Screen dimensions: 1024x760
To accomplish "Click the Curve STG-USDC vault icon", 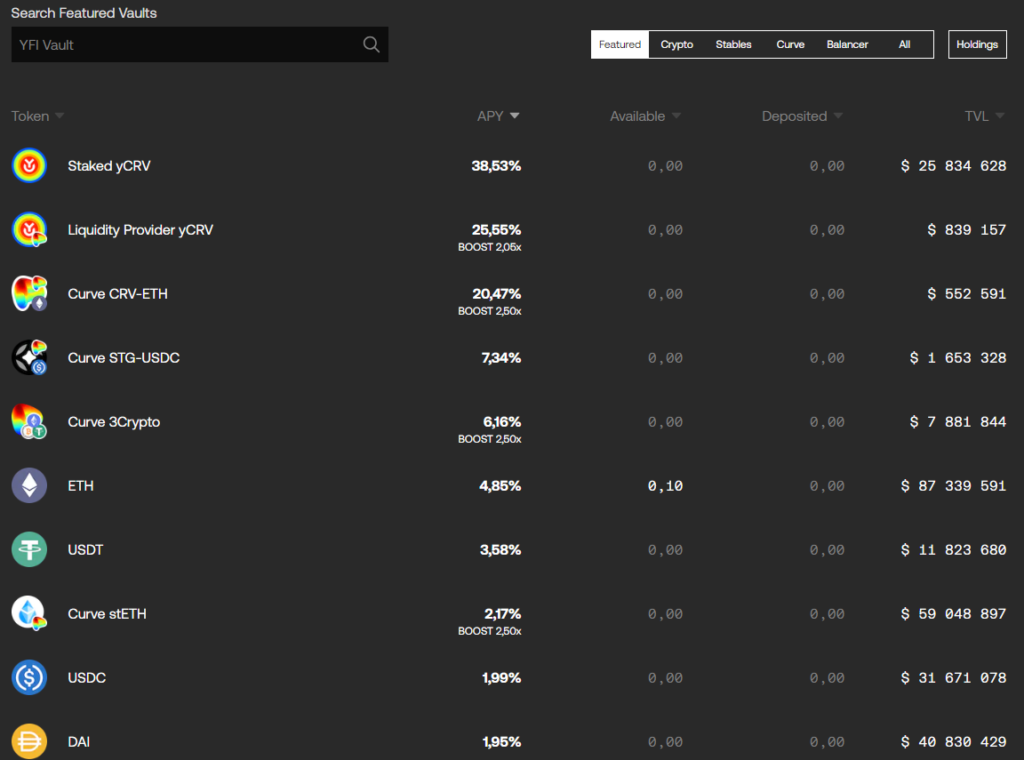I will (x=29, y=358).
